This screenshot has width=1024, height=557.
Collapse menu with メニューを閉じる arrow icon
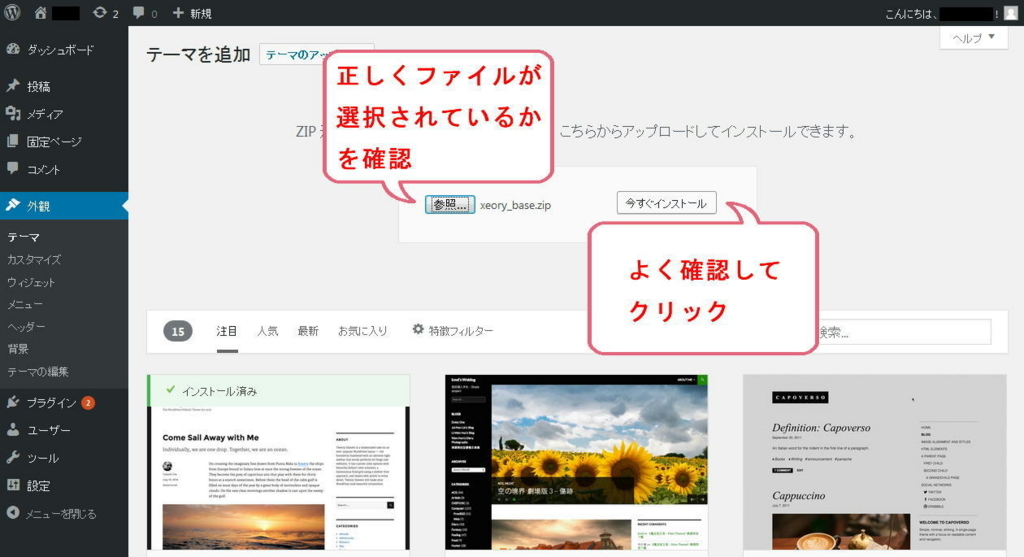click(x=13, y=513)
